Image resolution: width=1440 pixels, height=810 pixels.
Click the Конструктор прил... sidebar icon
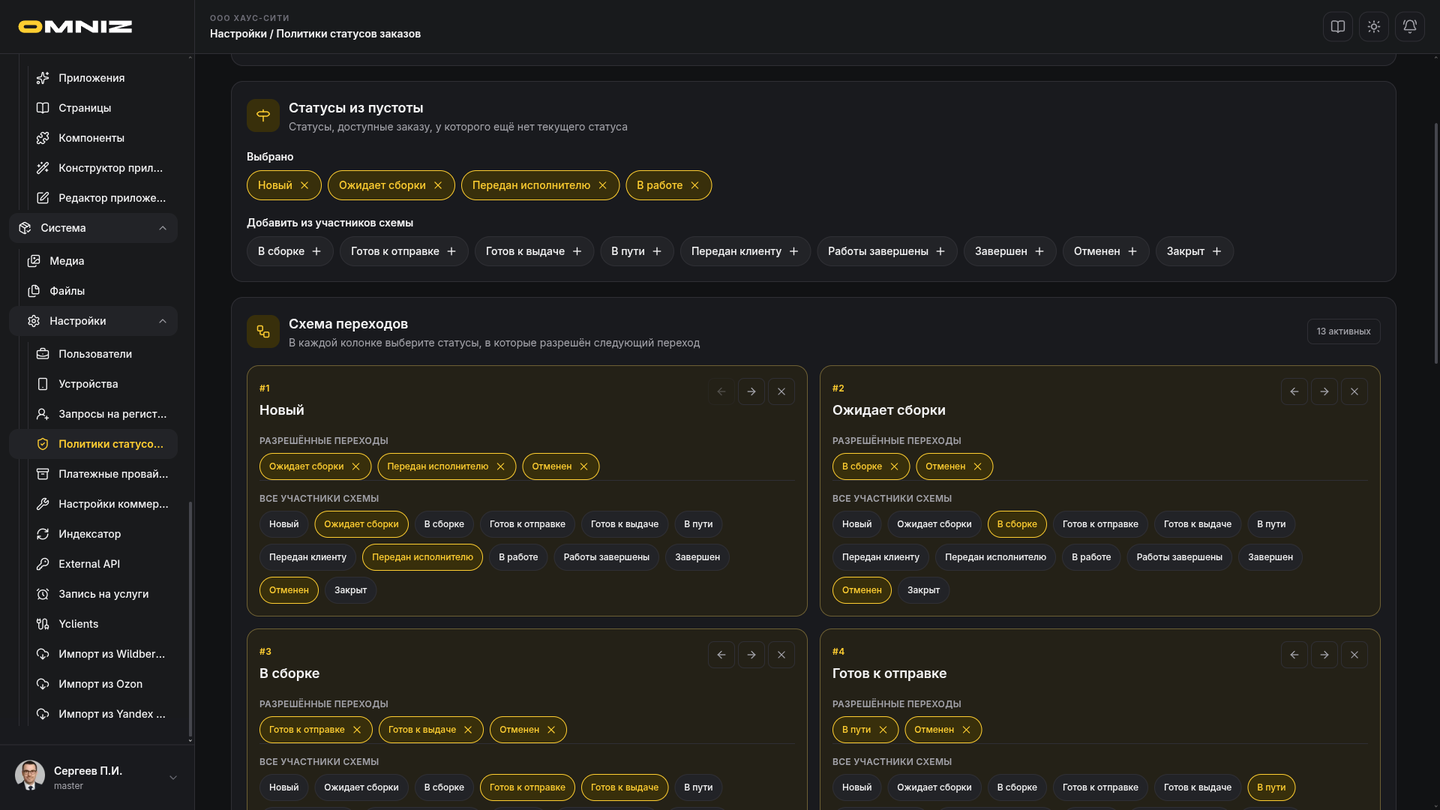click(x=43, y=168)
